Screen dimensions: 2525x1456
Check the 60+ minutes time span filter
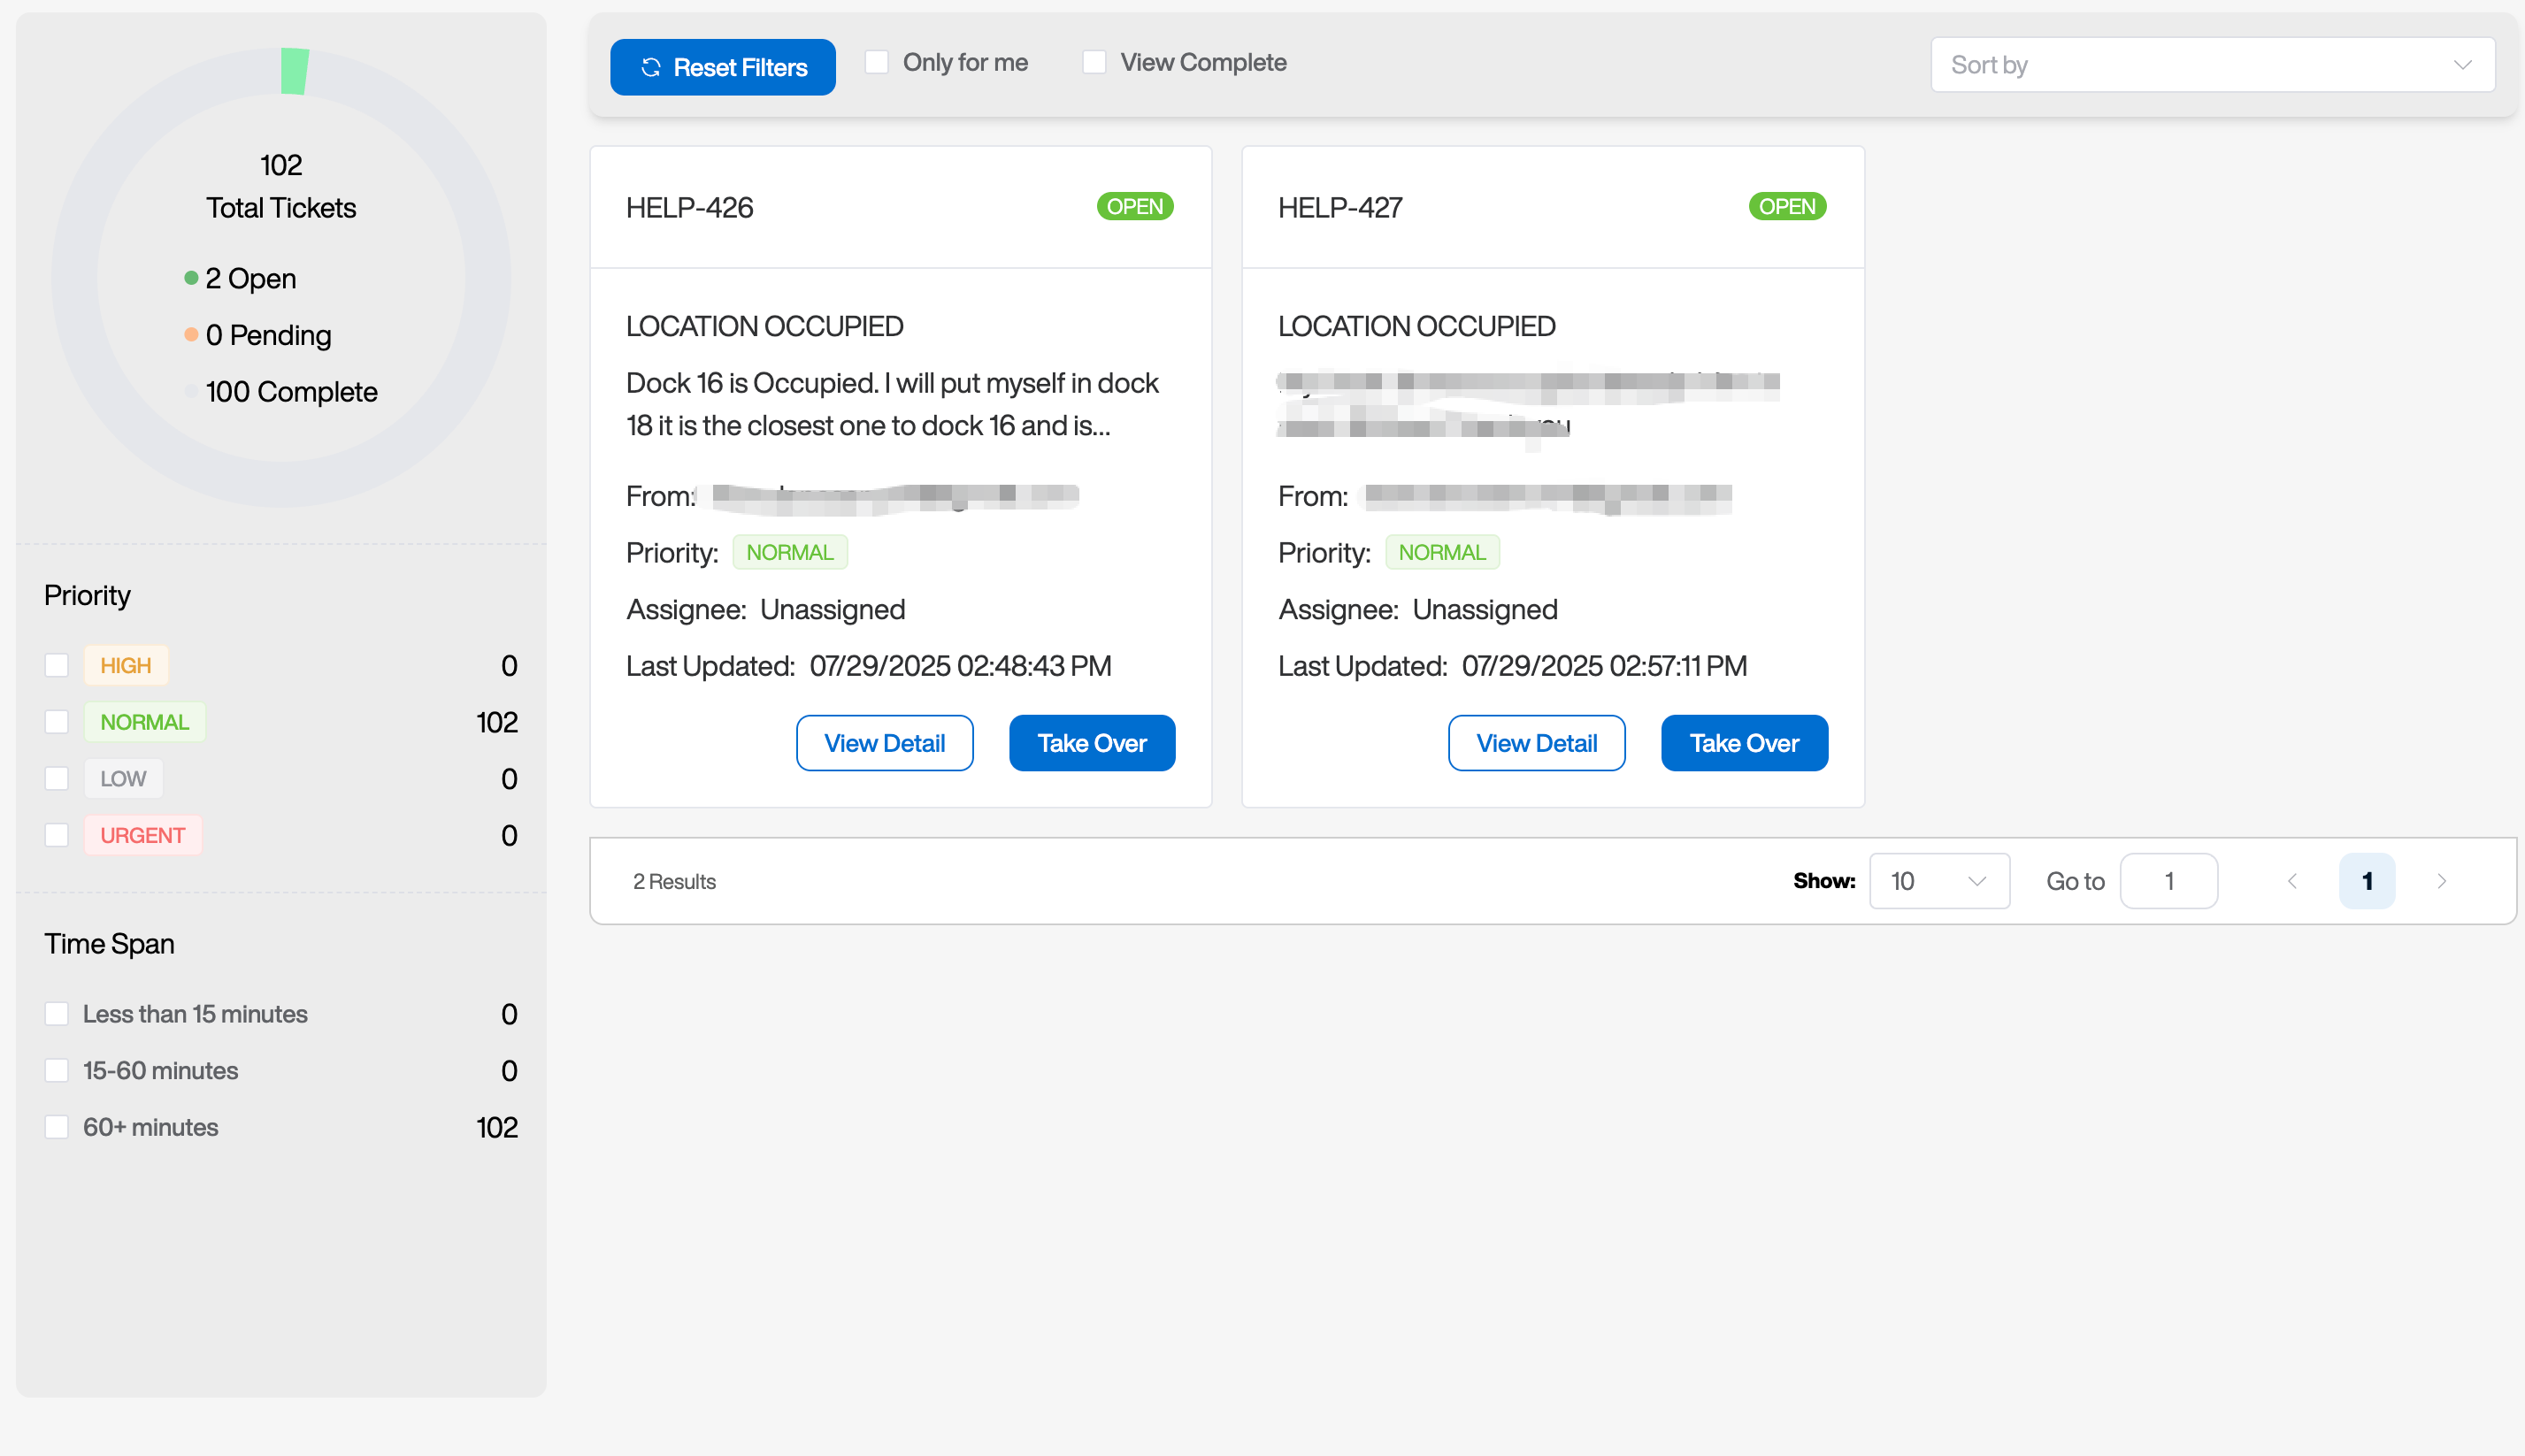pos(57,1127)
